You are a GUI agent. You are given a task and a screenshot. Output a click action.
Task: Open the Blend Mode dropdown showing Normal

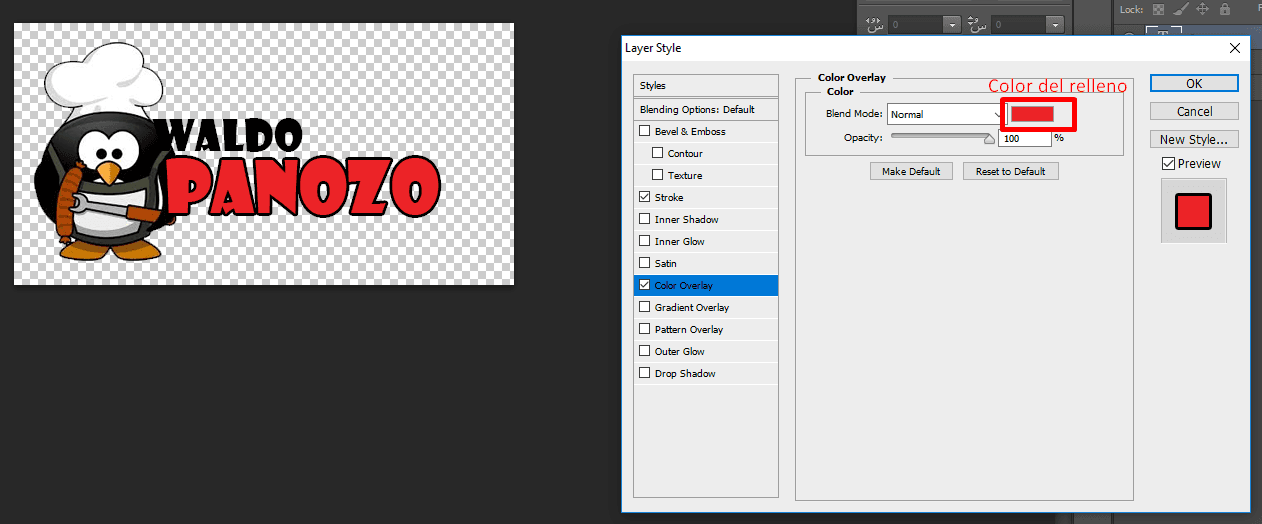(945, 114)
